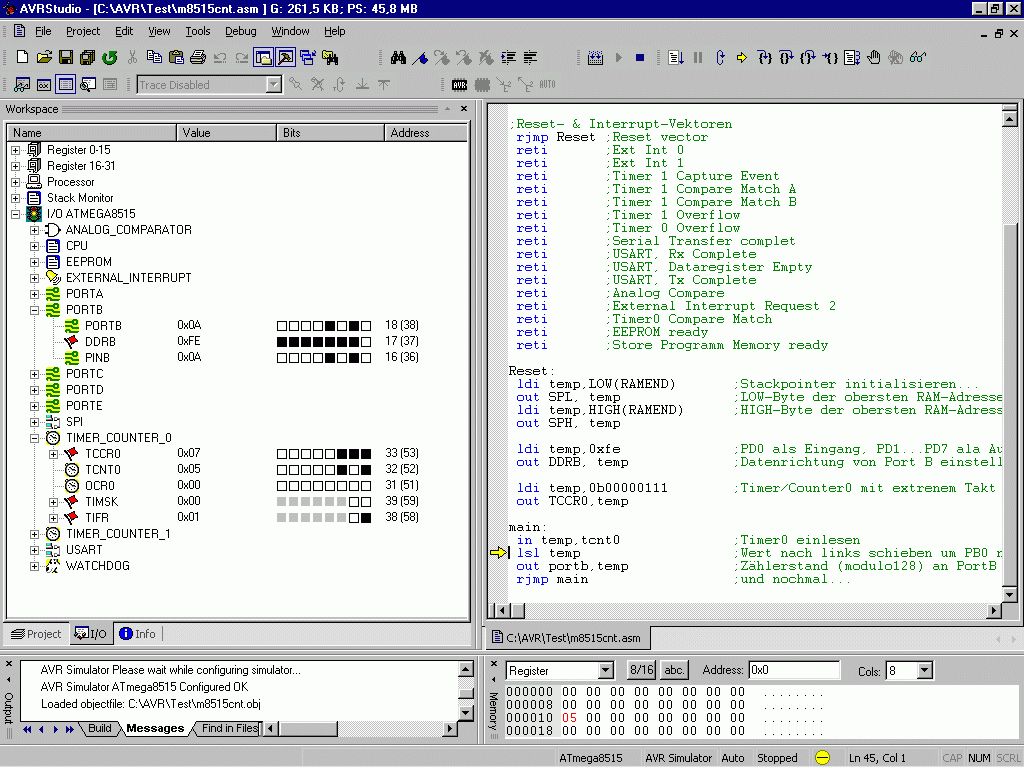The image size is (1024, 768).
Task: Click the memory Address input field
Action: pos(794,670)
